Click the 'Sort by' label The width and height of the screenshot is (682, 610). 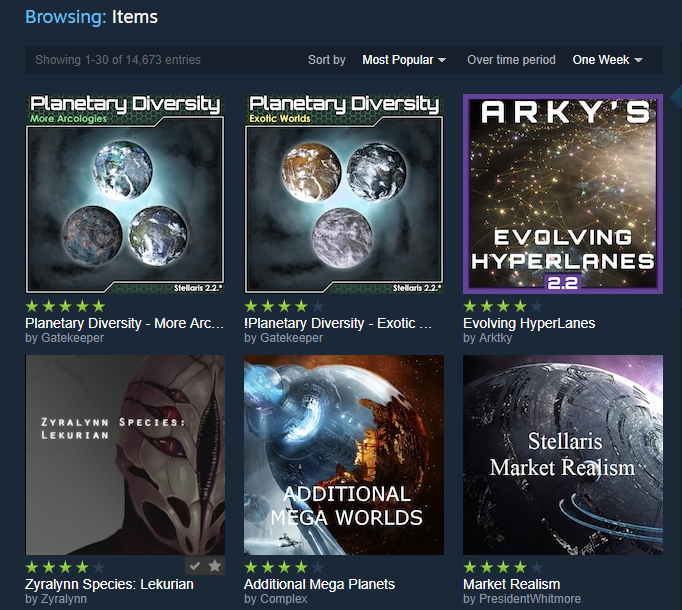point(327,60)
